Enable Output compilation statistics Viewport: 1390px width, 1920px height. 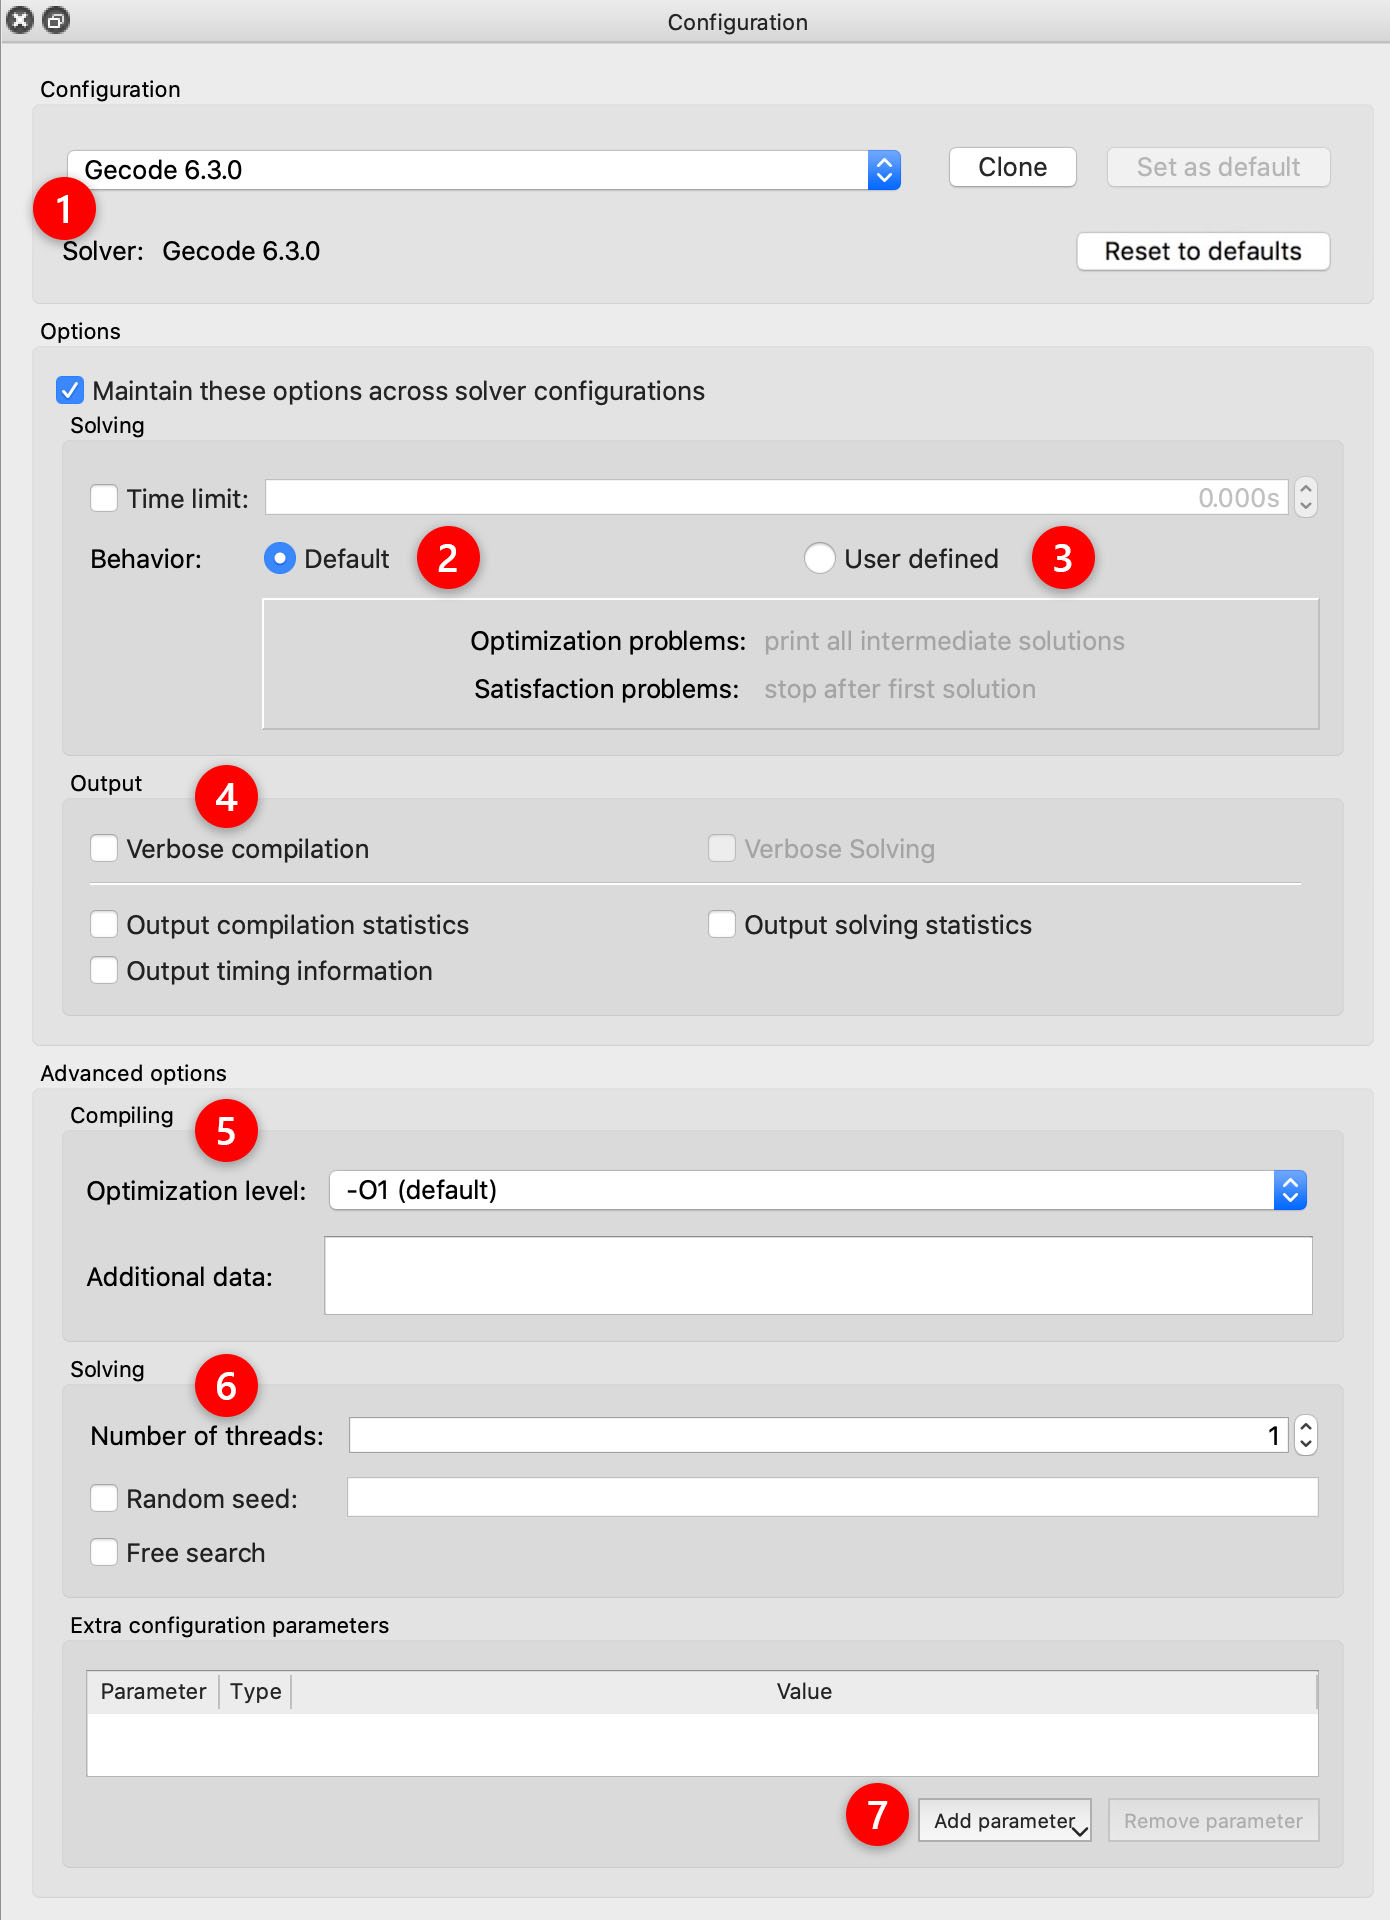pyautogui.click(x=104, y=924)
